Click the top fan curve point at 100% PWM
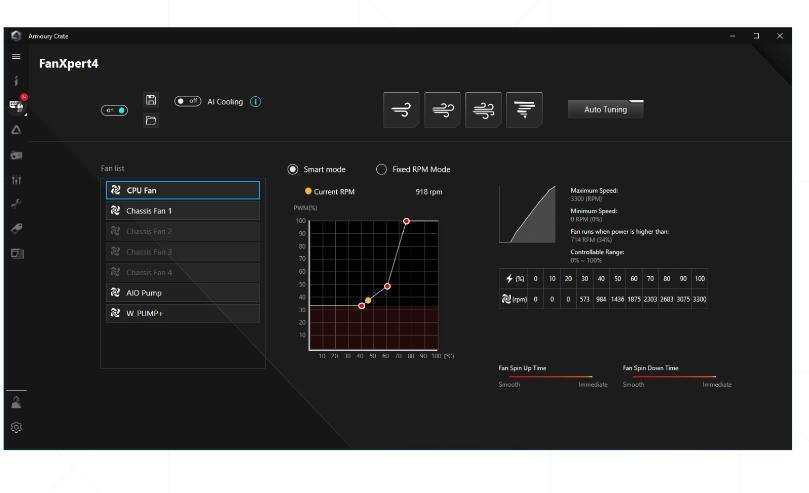Screen dimensions: 809x493 407,221
